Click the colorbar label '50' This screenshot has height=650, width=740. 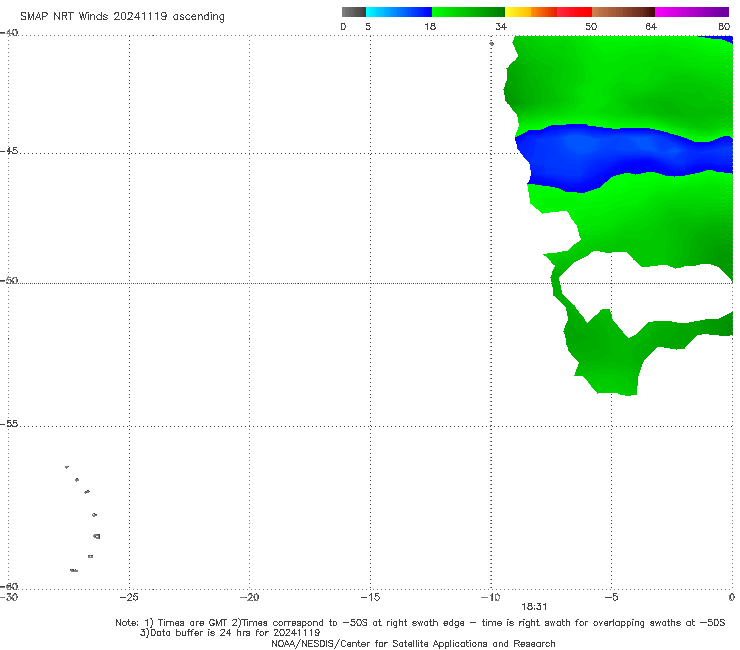tap(591, 26)
